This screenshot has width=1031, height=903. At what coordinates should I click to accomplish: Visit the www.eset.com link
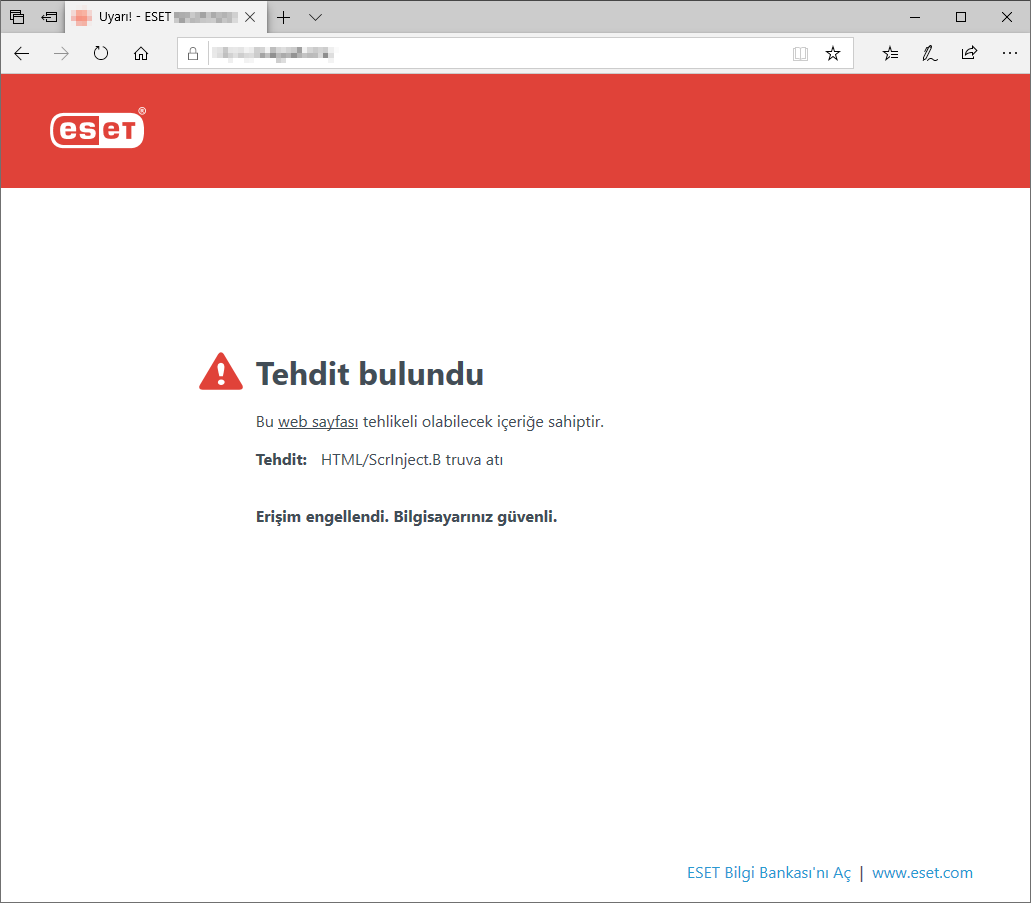(922, 872)
